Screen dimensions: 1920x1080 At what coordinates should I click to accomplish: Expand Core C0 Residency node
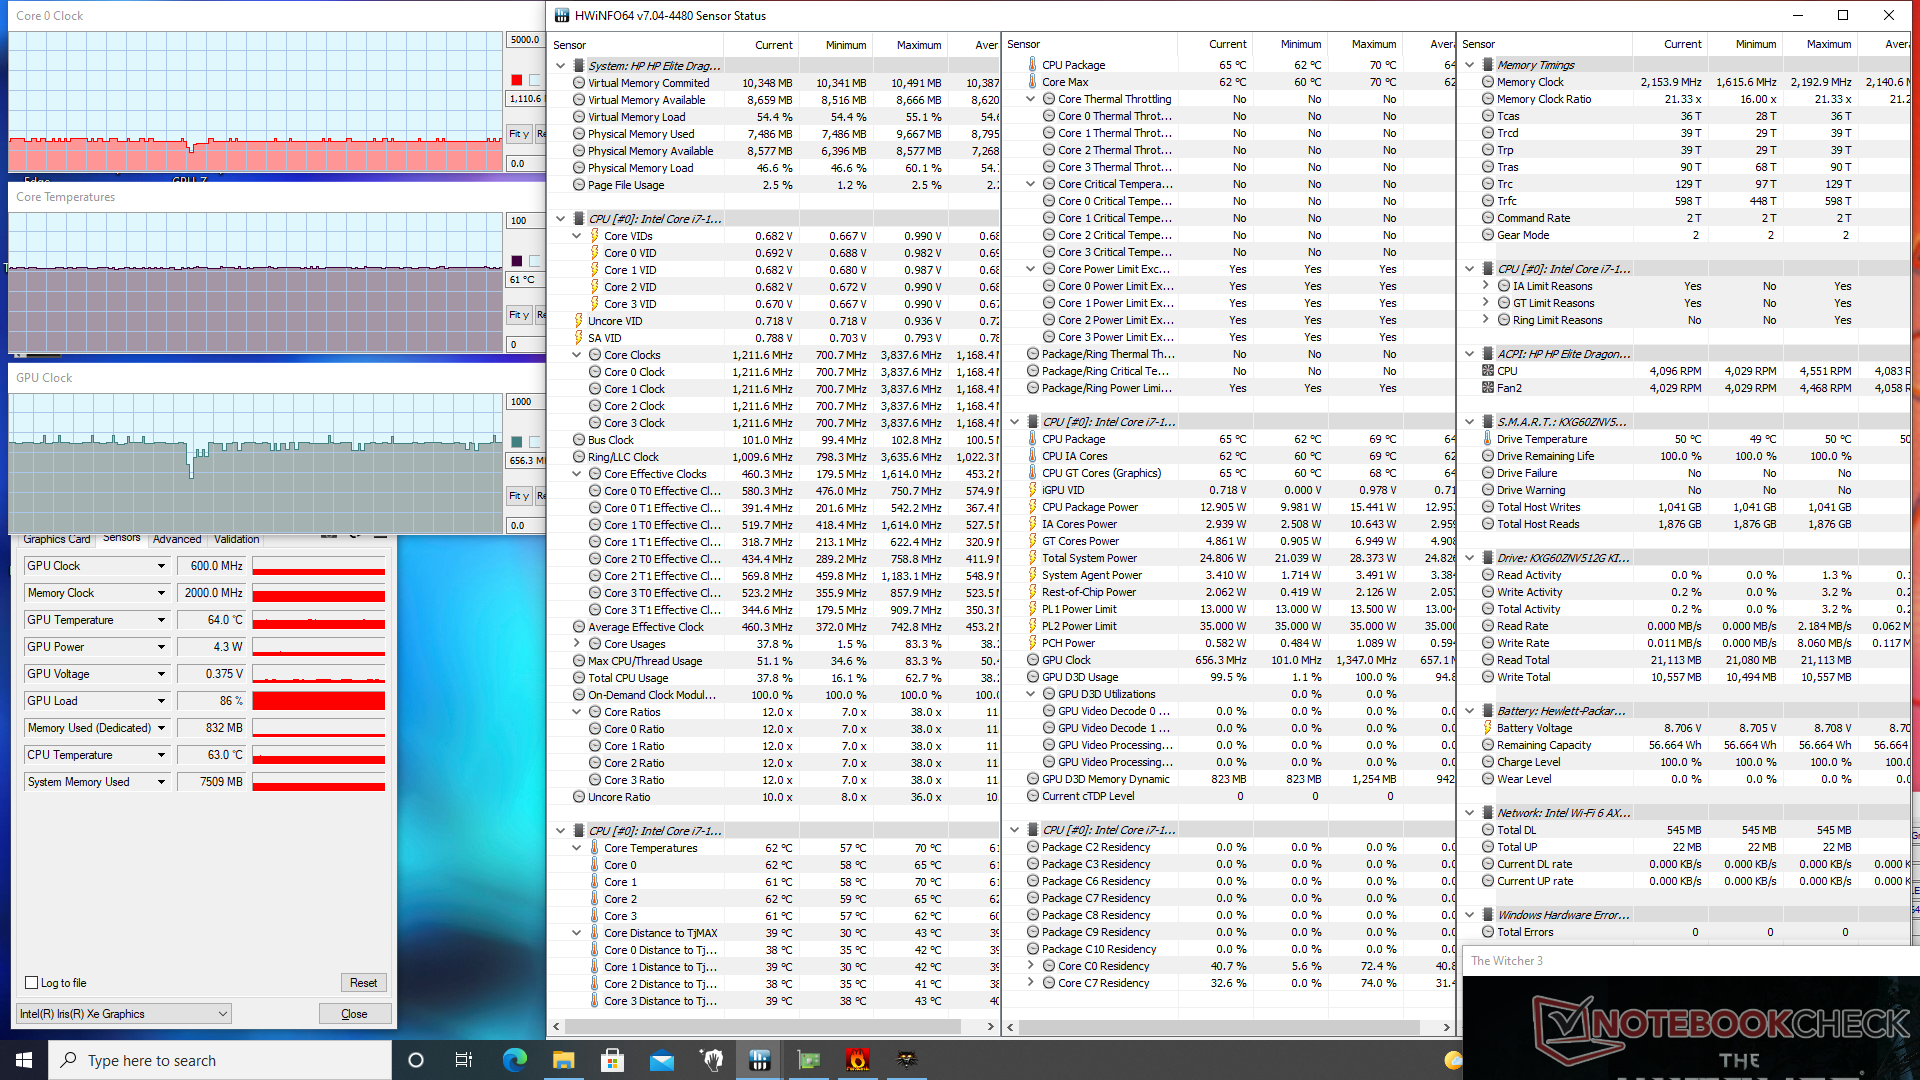[x=1031, y=966]
